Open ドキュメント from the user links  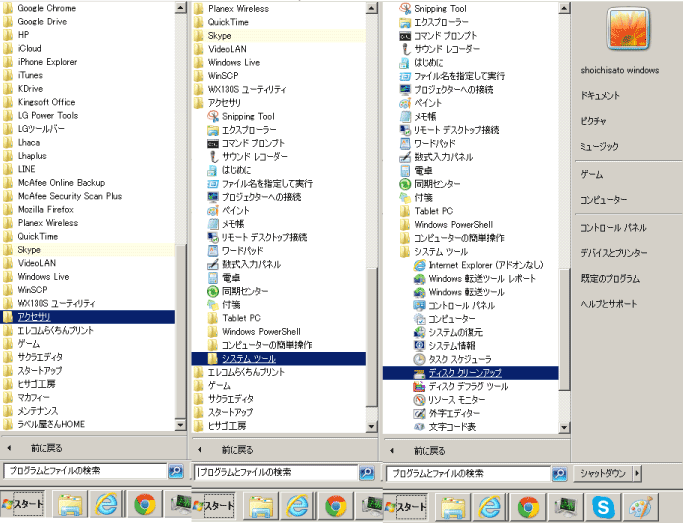pyautogui.click(x=599, y=95)
